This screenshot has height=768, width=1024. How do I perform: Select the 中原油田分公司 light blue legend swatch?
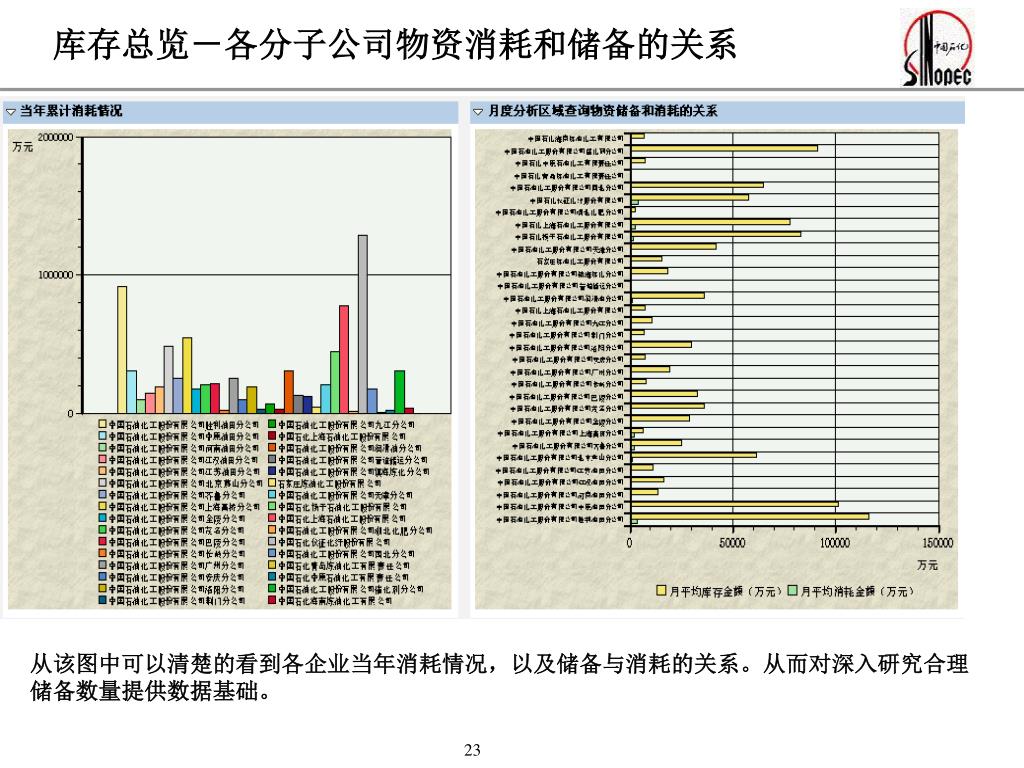[x=103, y=436]
